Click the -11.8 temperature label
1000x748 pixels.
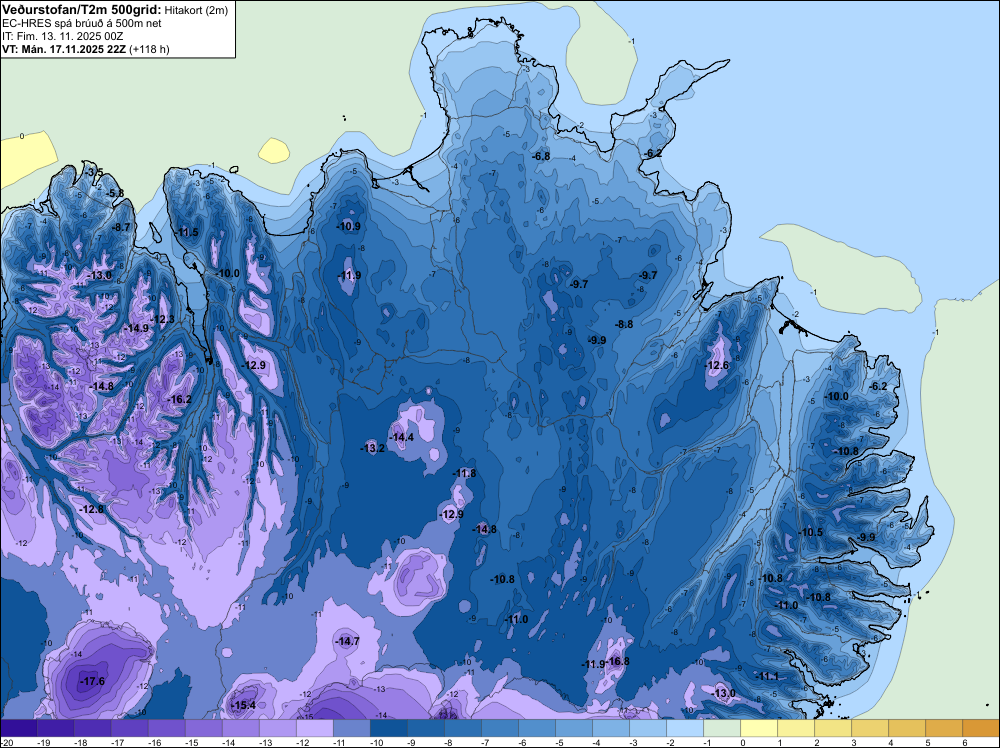[x=464, y=473]
